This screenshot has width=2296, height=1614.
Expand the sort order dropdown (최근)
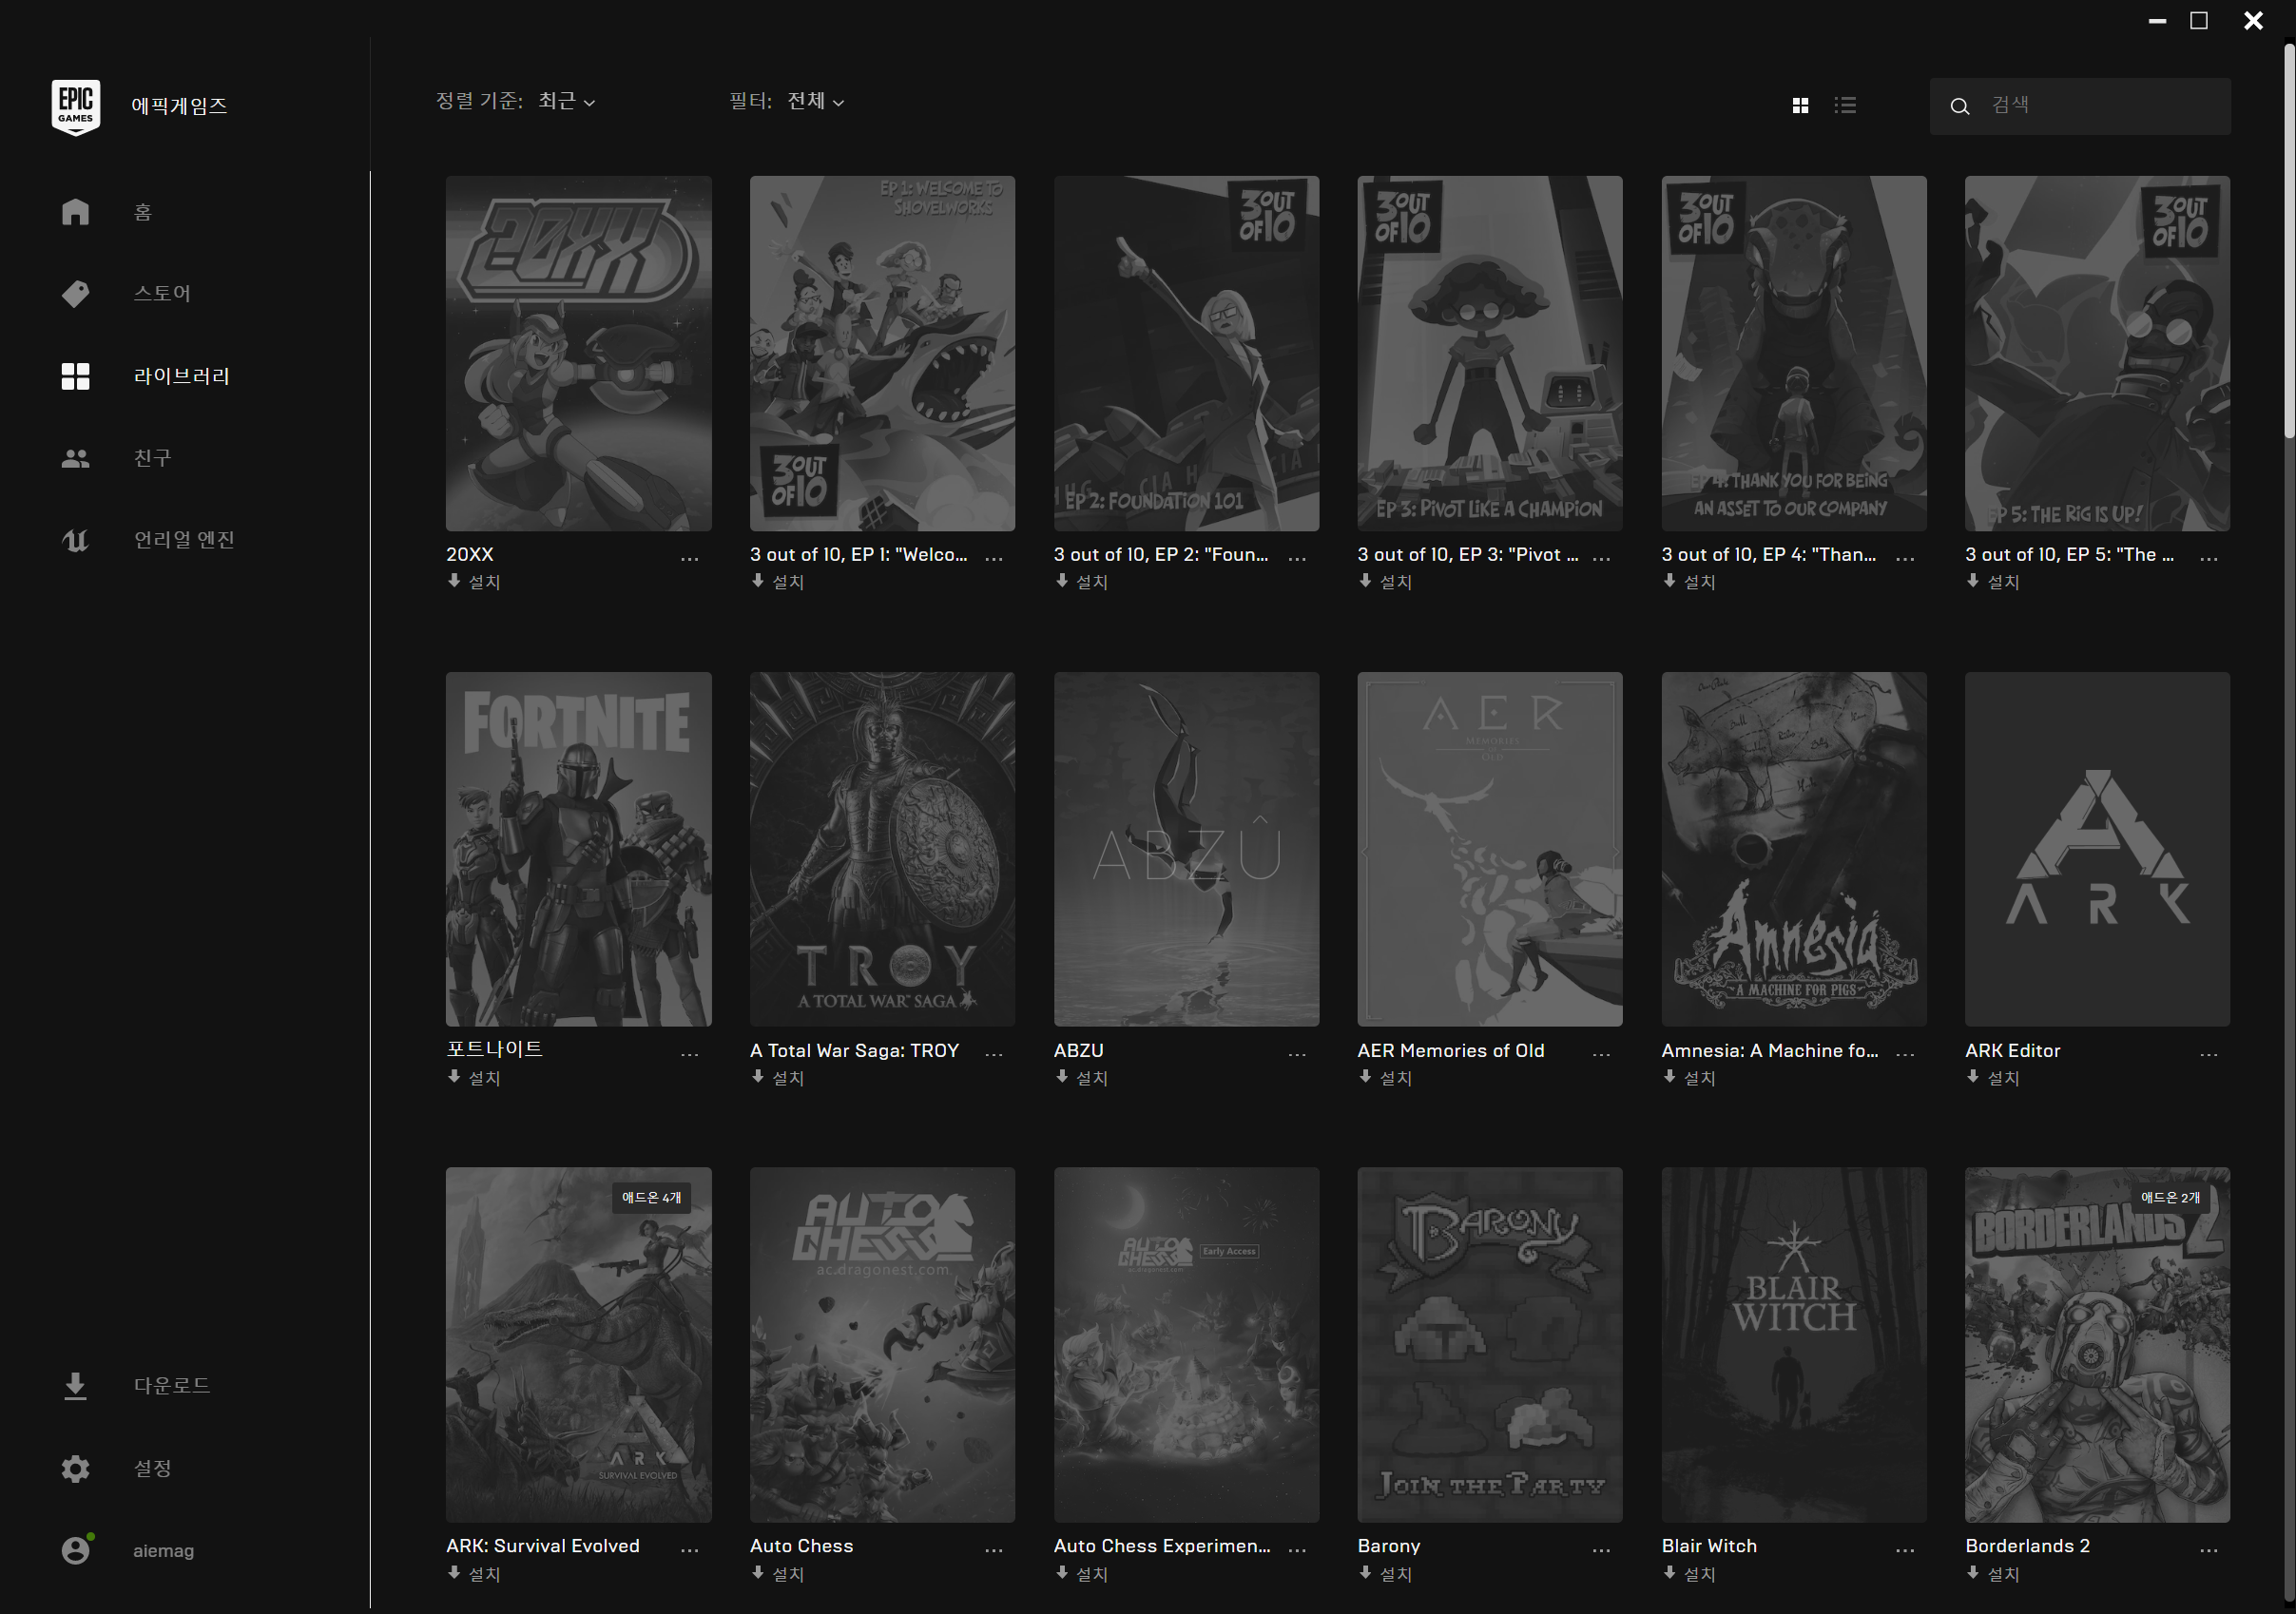coord(567,102)
